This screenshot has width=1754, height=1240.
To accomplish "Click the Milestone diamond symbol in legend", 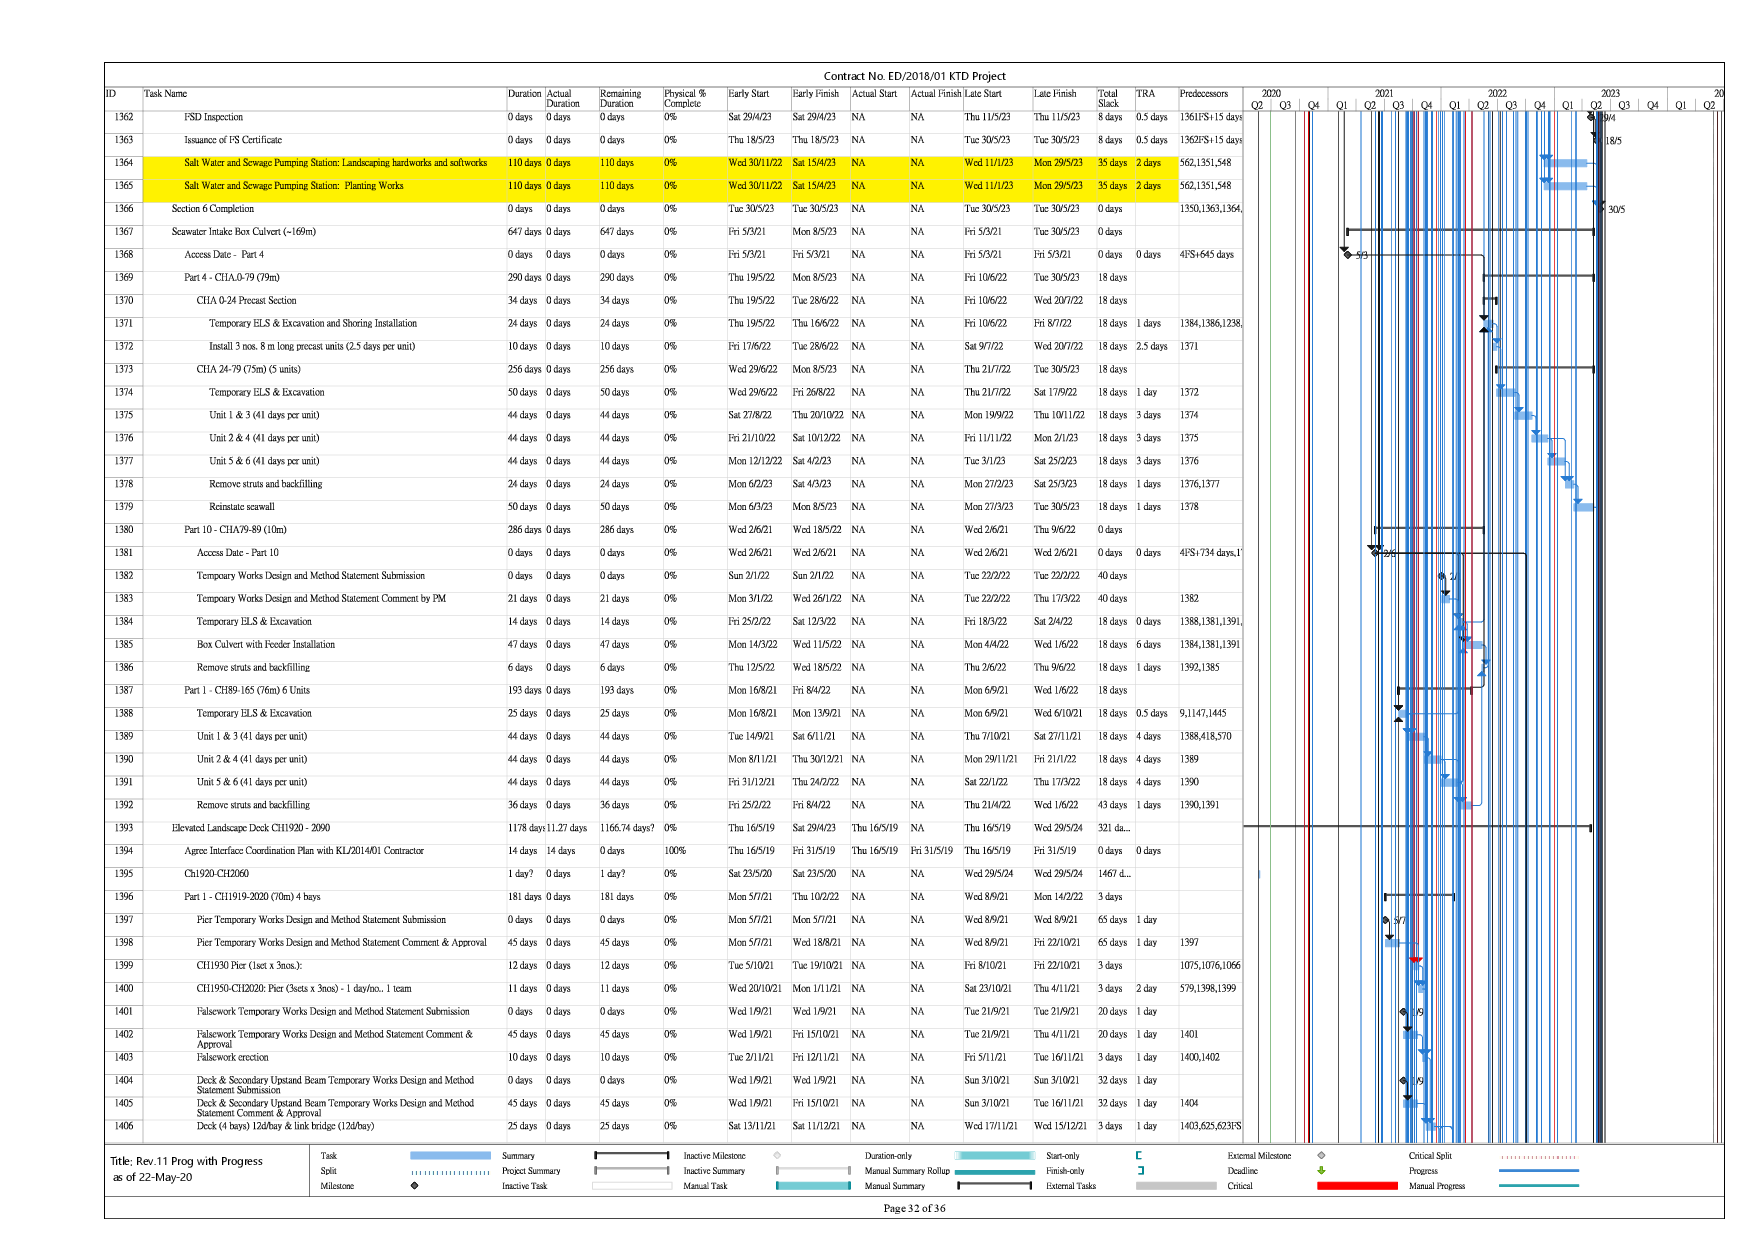I will [414, 1186].
